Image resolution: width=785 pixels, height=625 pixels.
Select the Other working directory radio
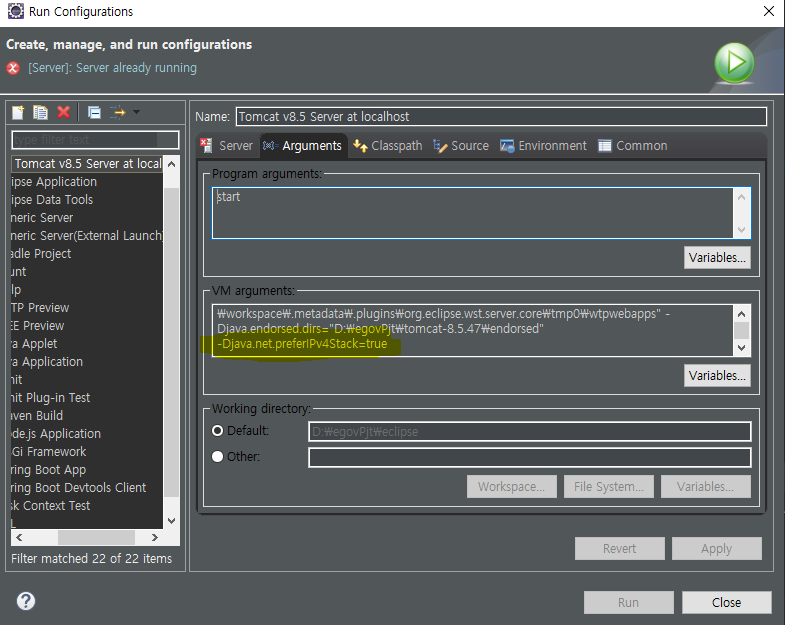(x=217, y=457)
